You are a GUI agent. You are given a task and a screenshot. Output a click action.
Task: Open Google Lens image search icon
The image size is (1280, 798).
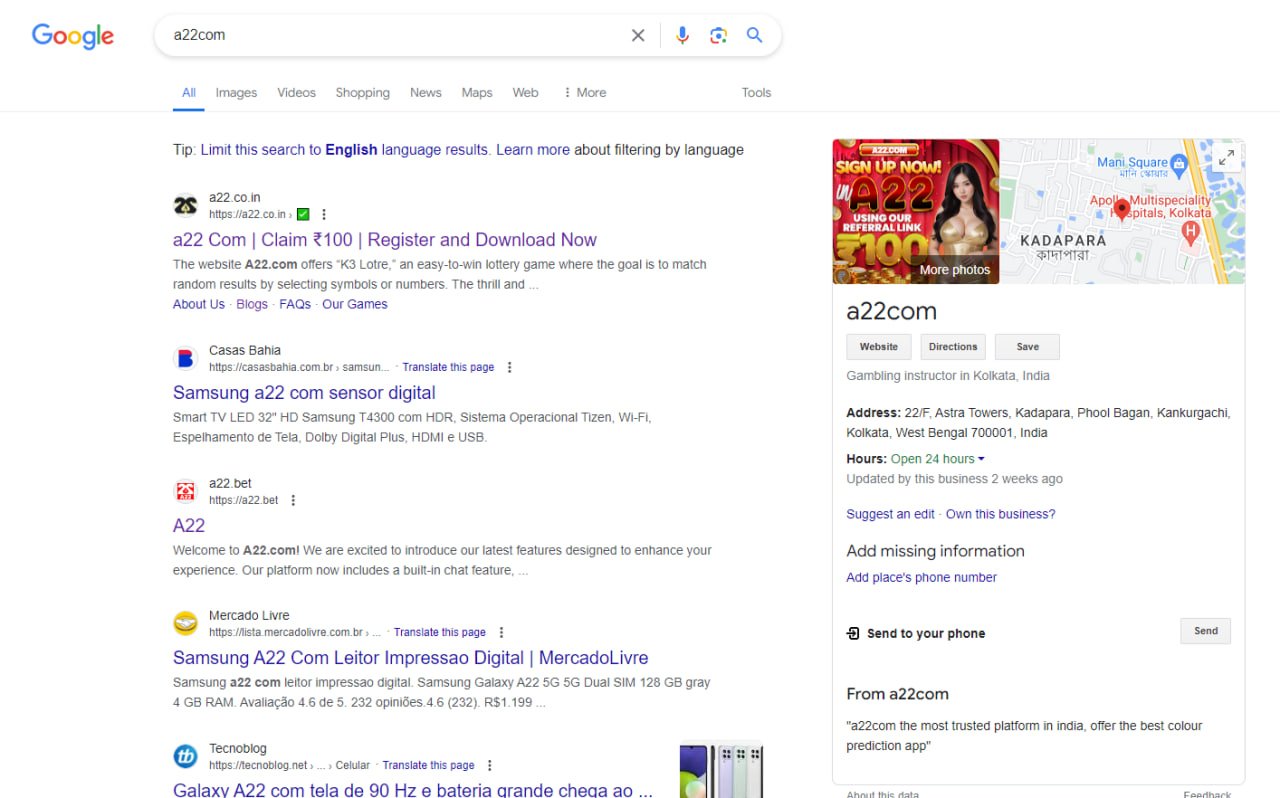(718, 35)
